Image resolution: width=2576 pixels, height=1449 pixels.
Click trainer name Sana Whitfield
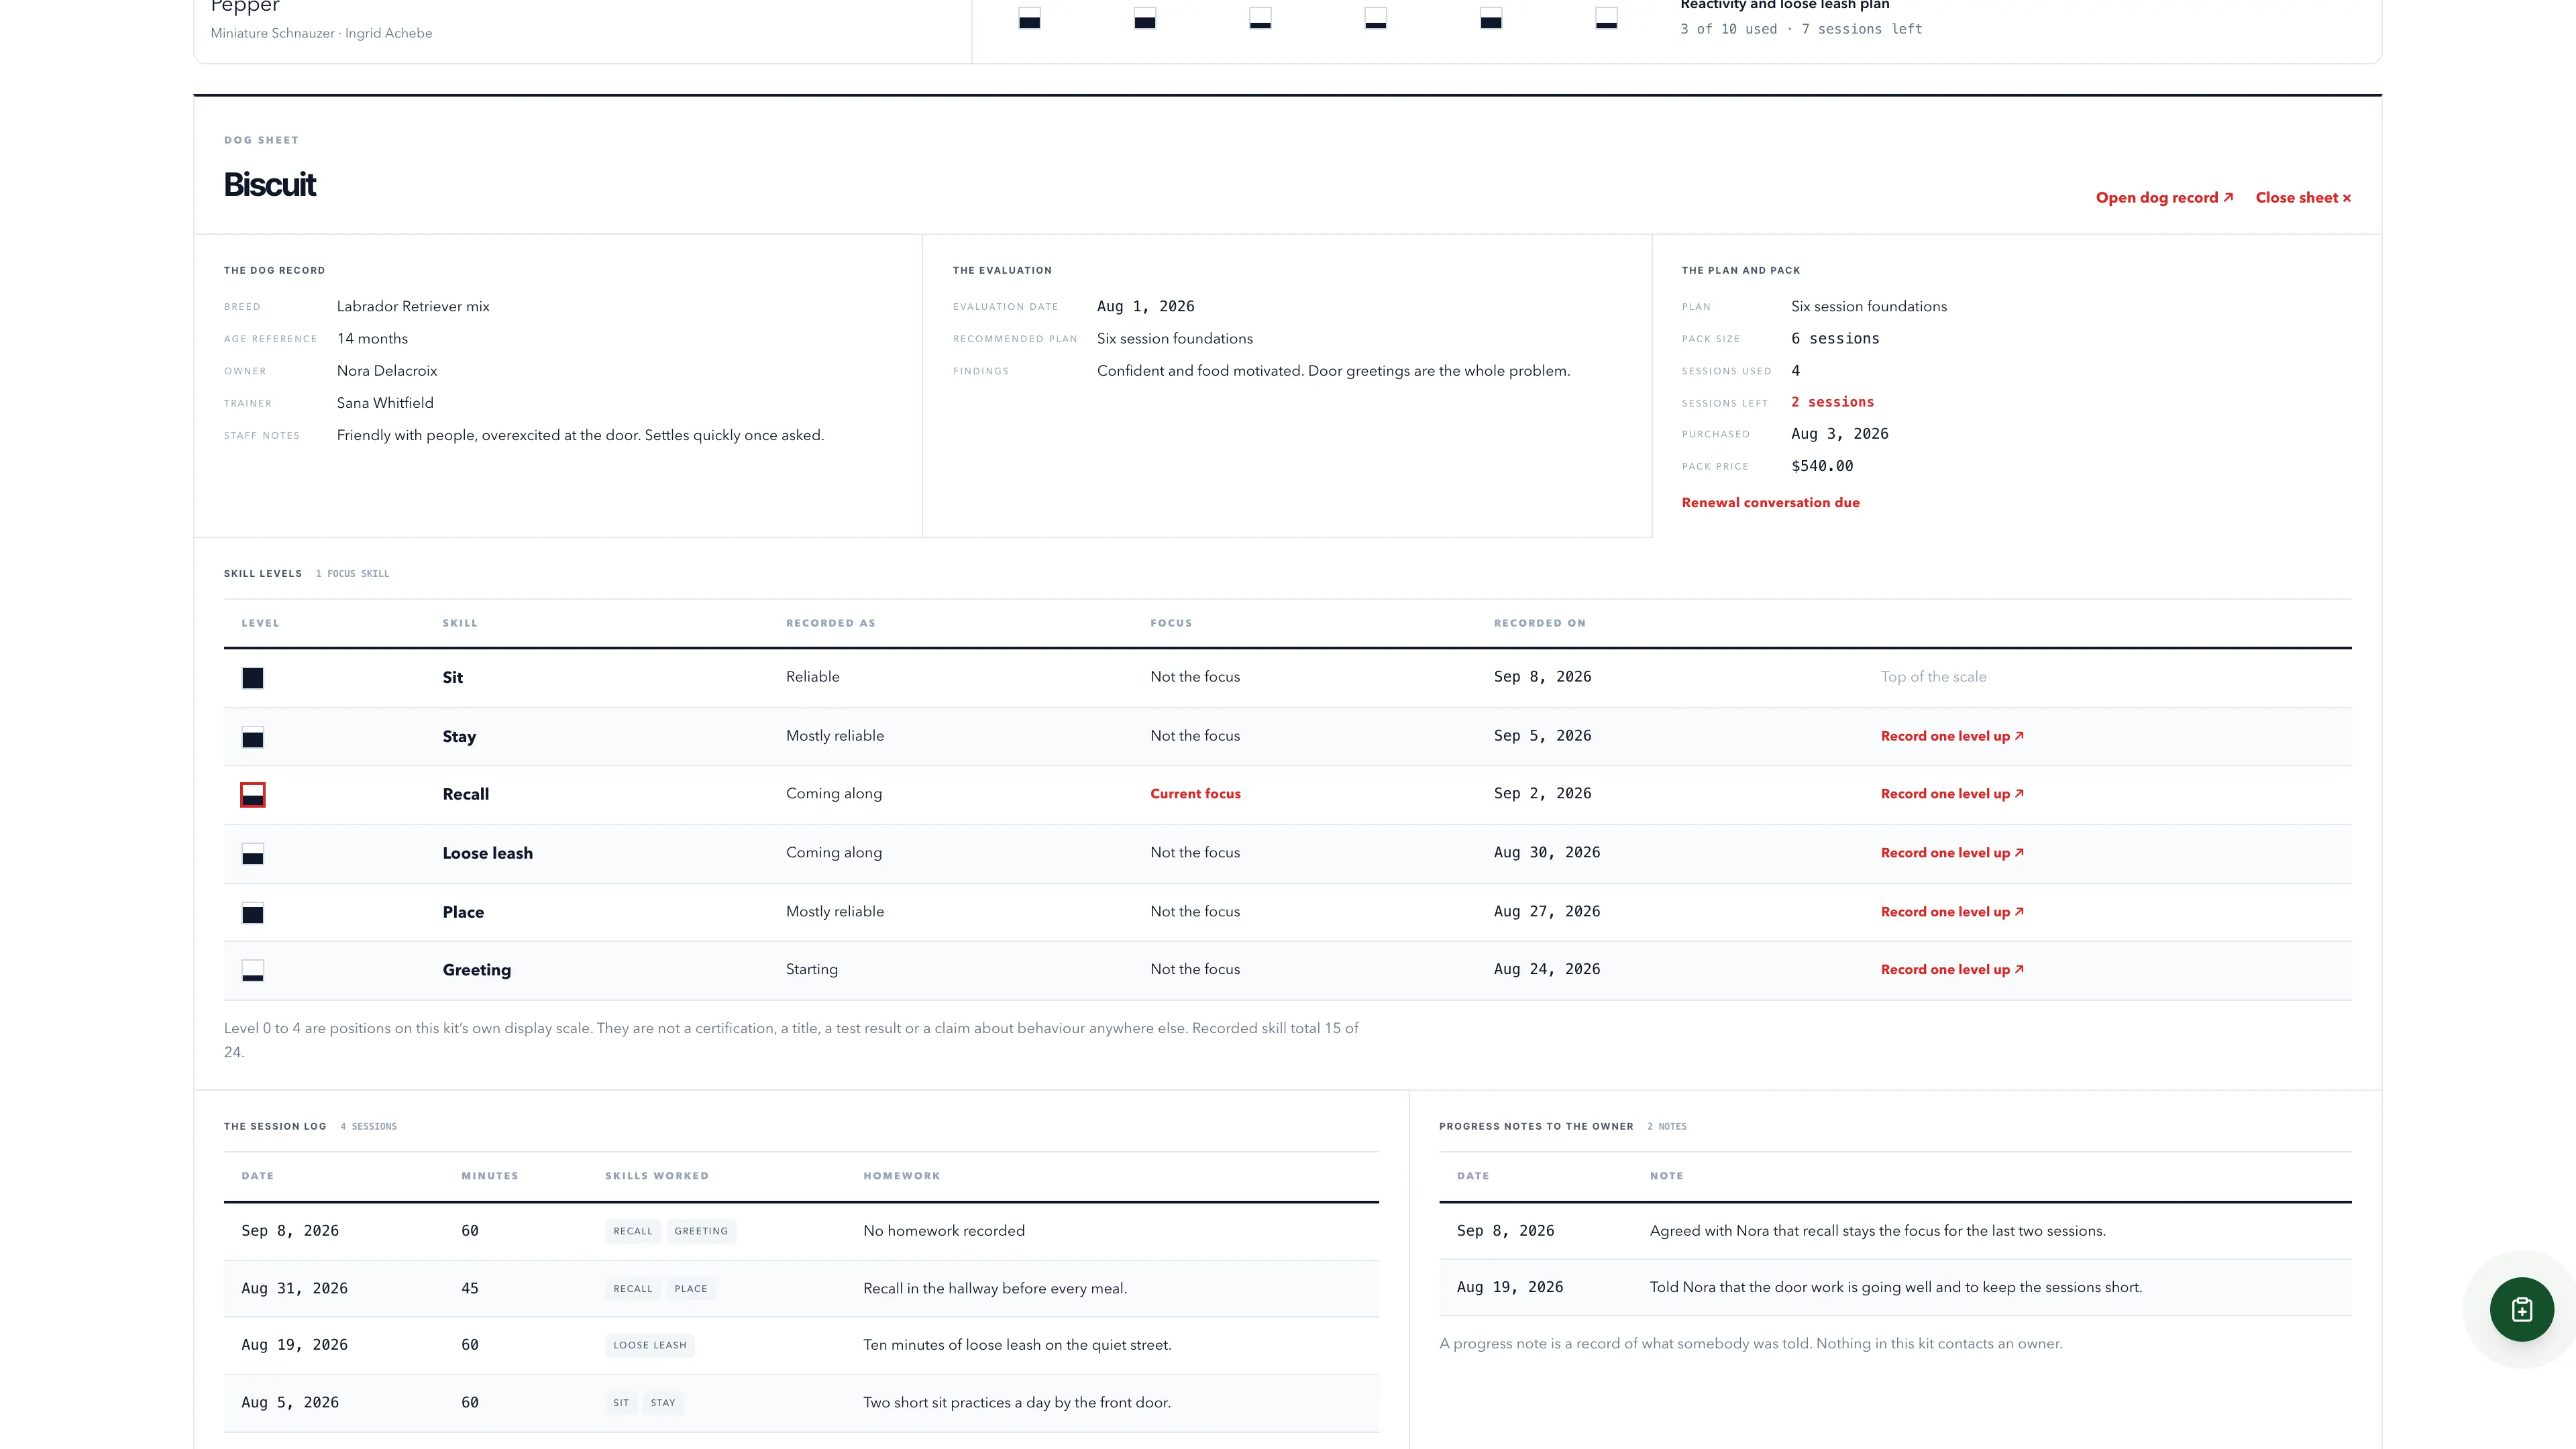coord(385,403)
